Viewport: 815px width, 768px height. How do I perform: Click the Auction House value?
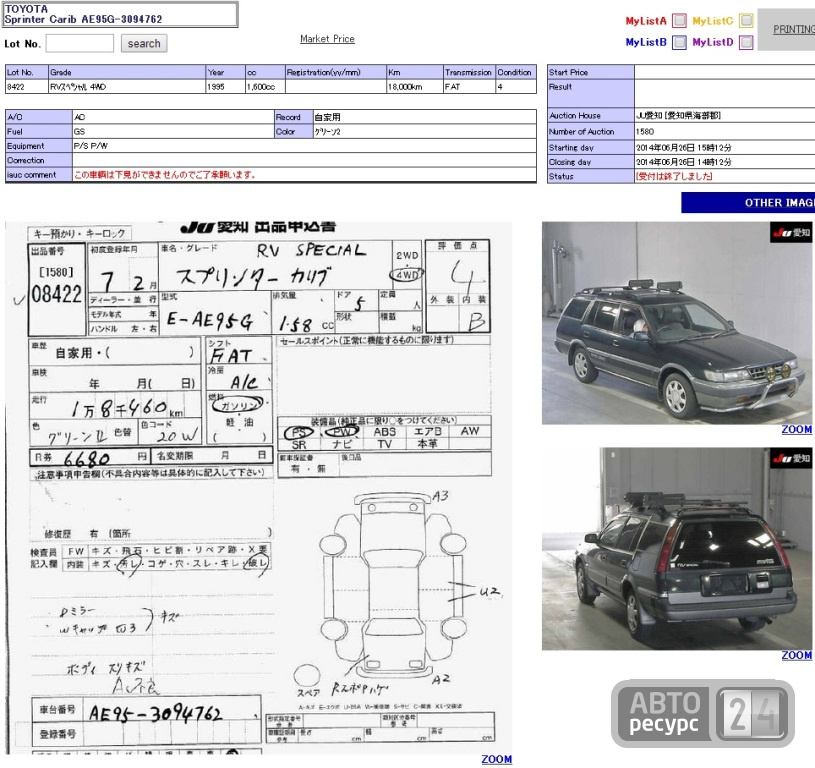pyautogui.click(x=678, y=116)
